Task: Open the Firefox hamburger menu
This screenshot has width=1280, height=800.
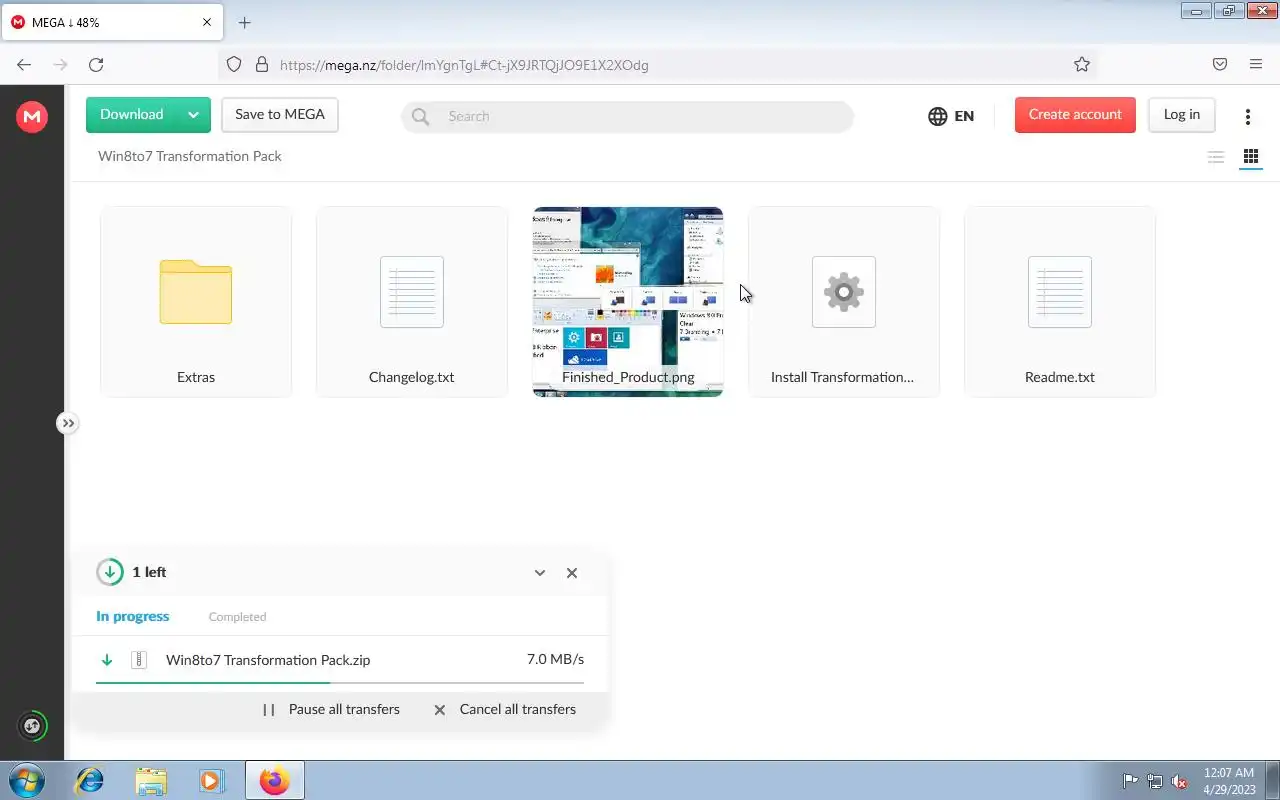Action: [1256, 65]
